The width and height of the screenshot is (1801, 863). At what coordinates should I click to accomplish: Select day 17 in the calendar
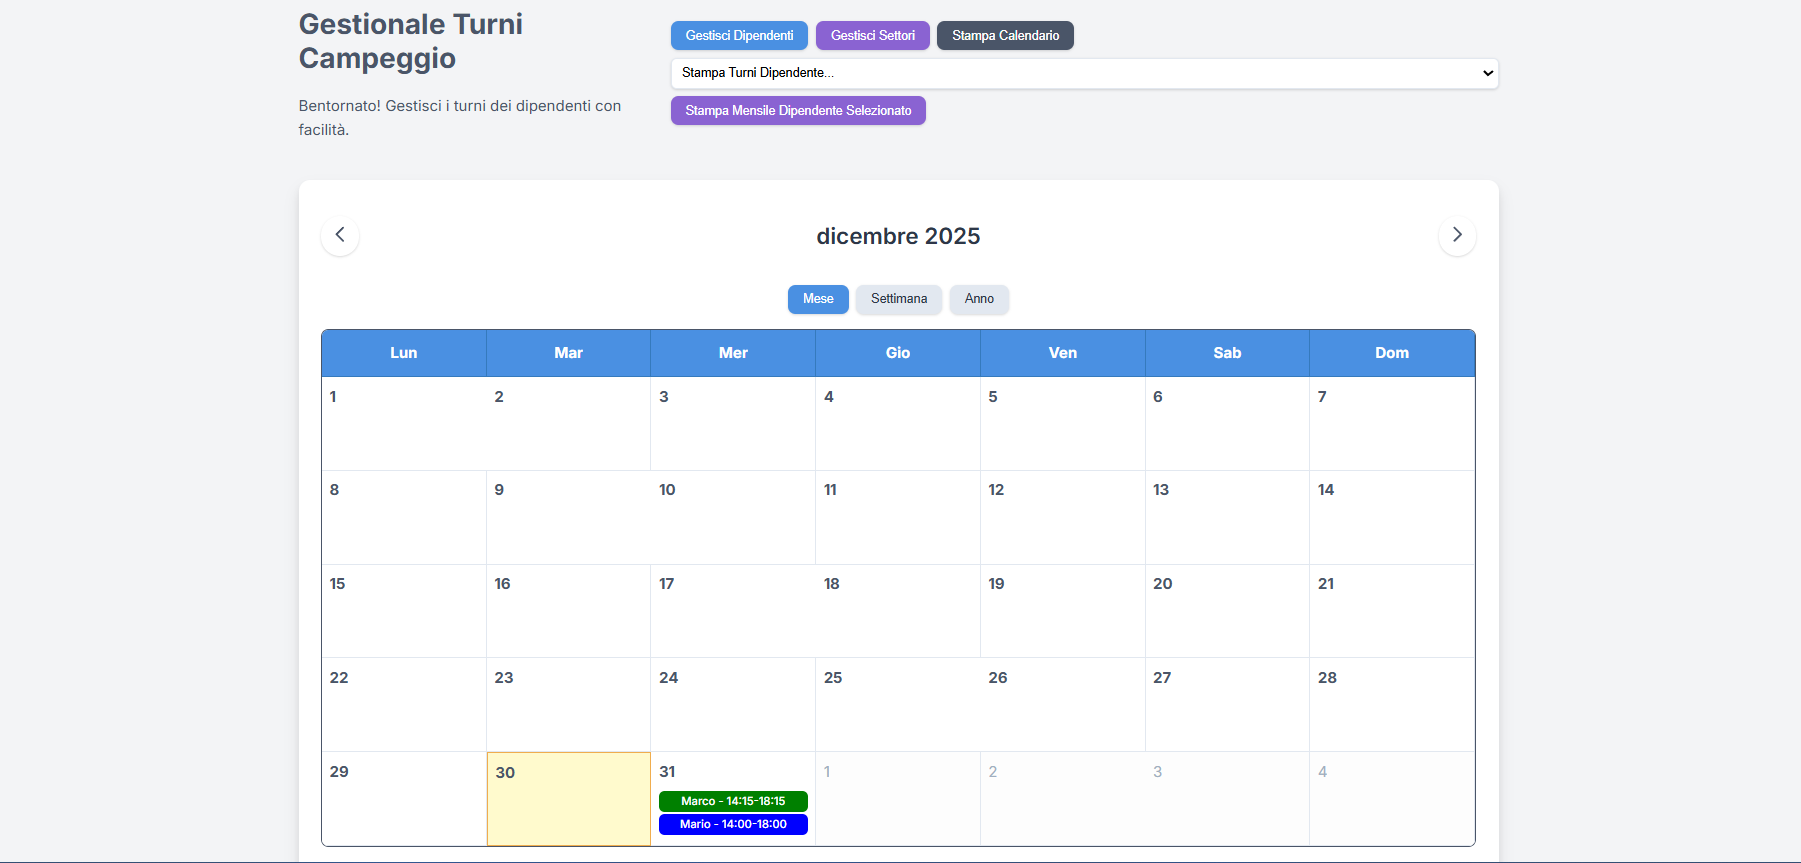coord(733,611)
